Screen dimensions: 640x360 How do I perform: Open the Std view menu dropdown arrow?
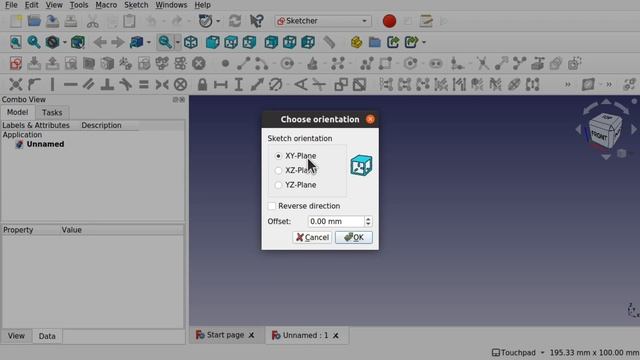click(149, 42)
